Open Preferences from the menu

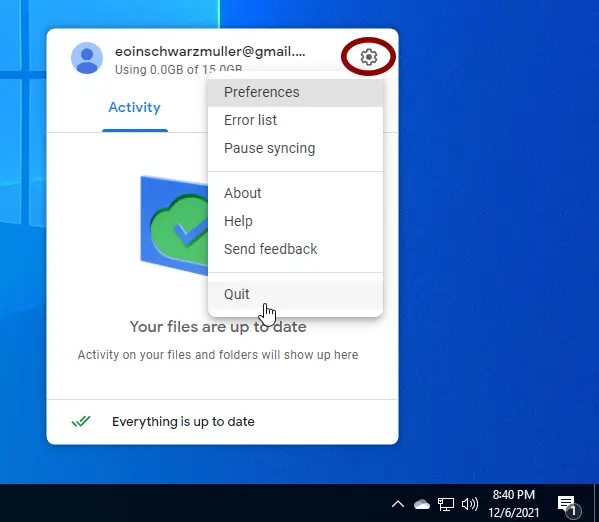pos(295,92)
